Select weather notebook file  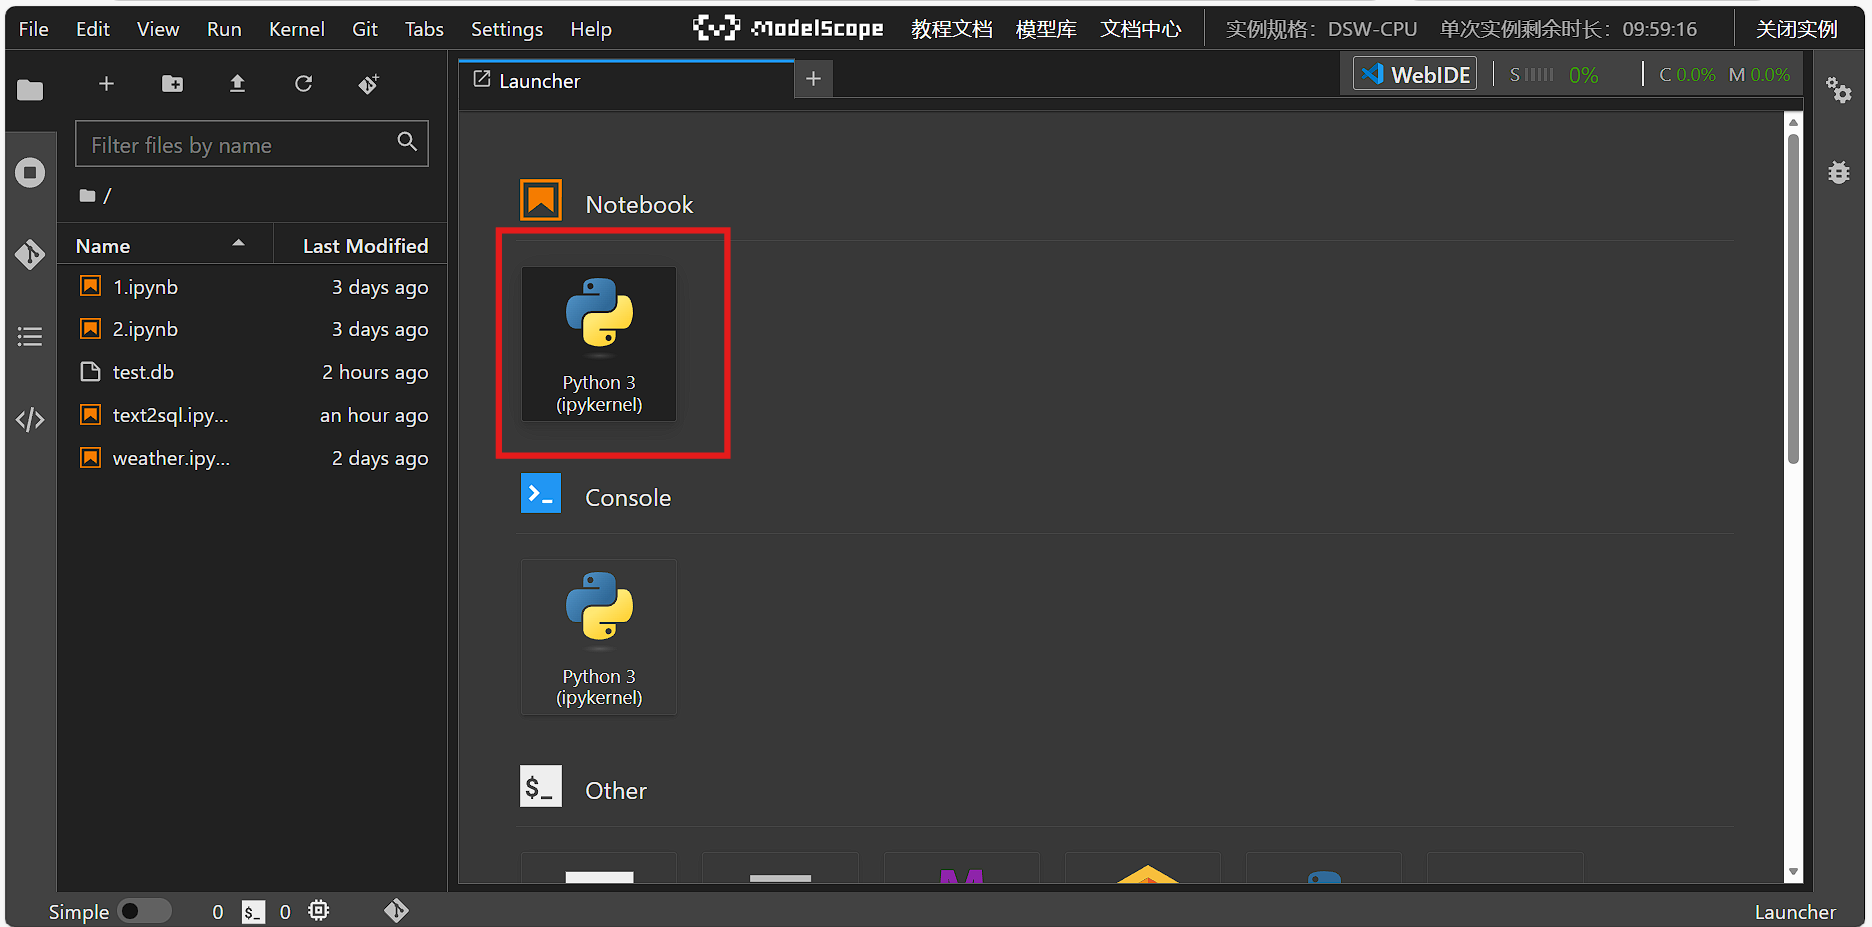click(252, 458)
